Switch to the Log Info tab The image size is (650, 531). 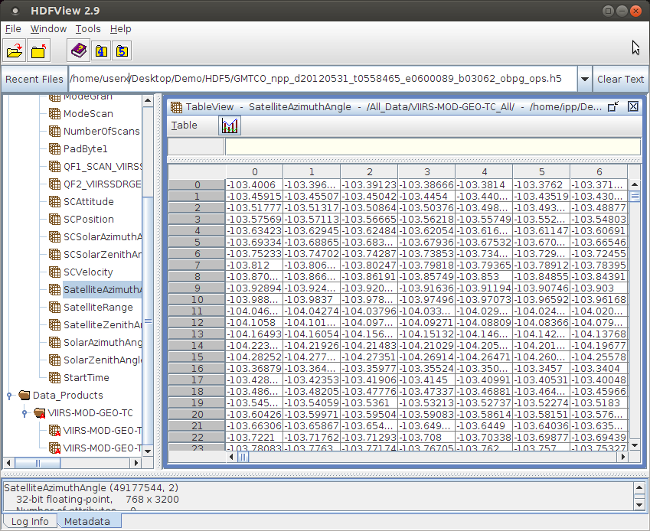(x=29, y=521)
